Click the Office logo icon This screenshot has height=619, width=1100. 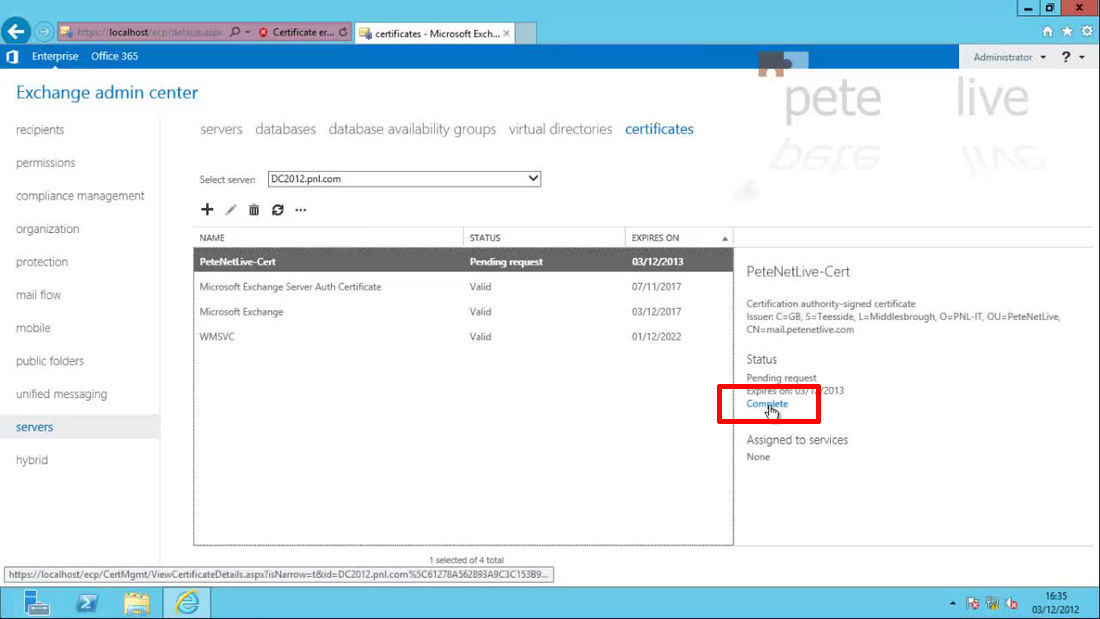click(x=12, y=57)
